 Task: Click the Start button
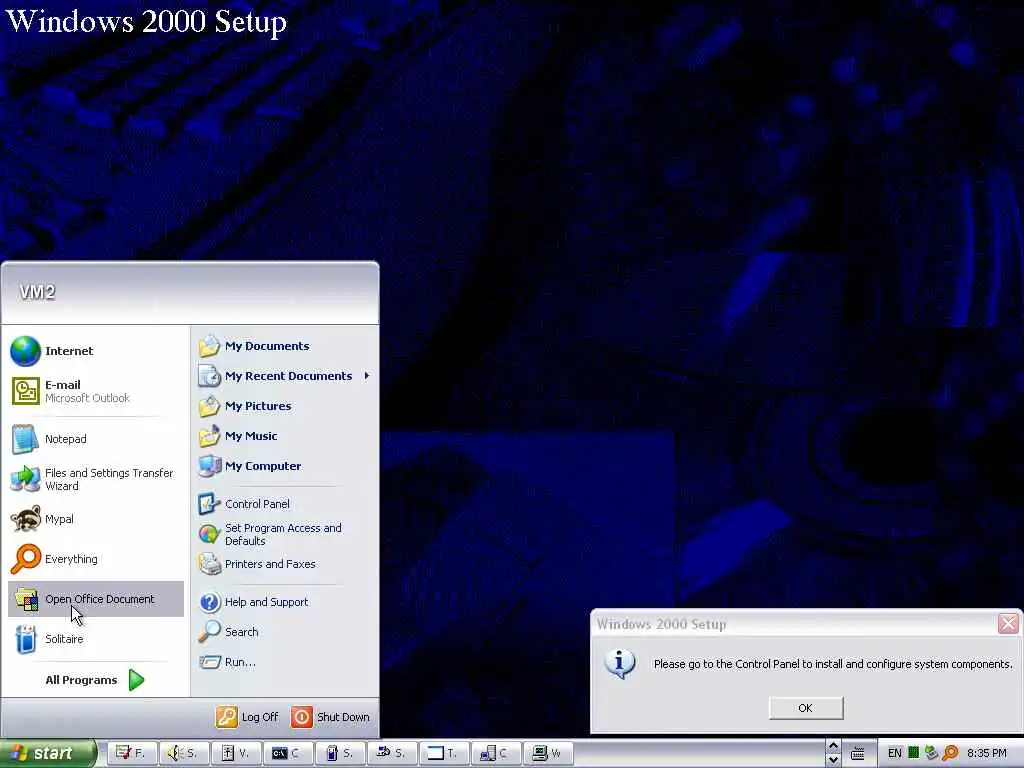click(48, 754)
